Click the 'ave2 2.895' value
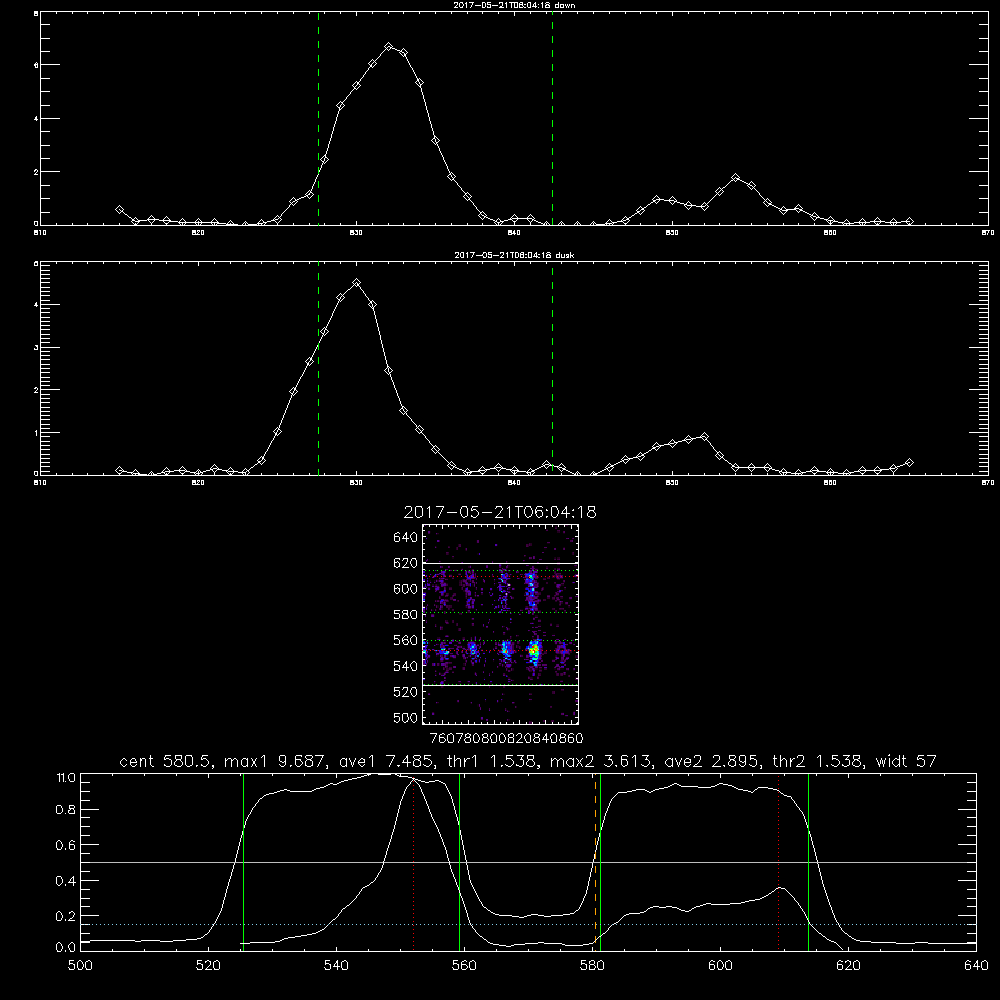Screen dimensions: 1000x1000 [712, 761]
